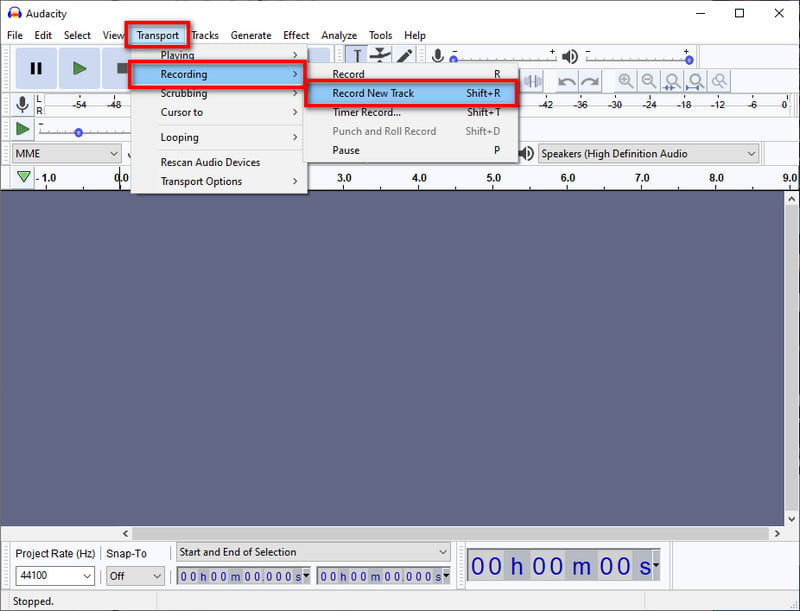This screenshot has width=800, height=611.
Task: Click the vertical scrollbar up arrow
Action: tap(791, 199)
